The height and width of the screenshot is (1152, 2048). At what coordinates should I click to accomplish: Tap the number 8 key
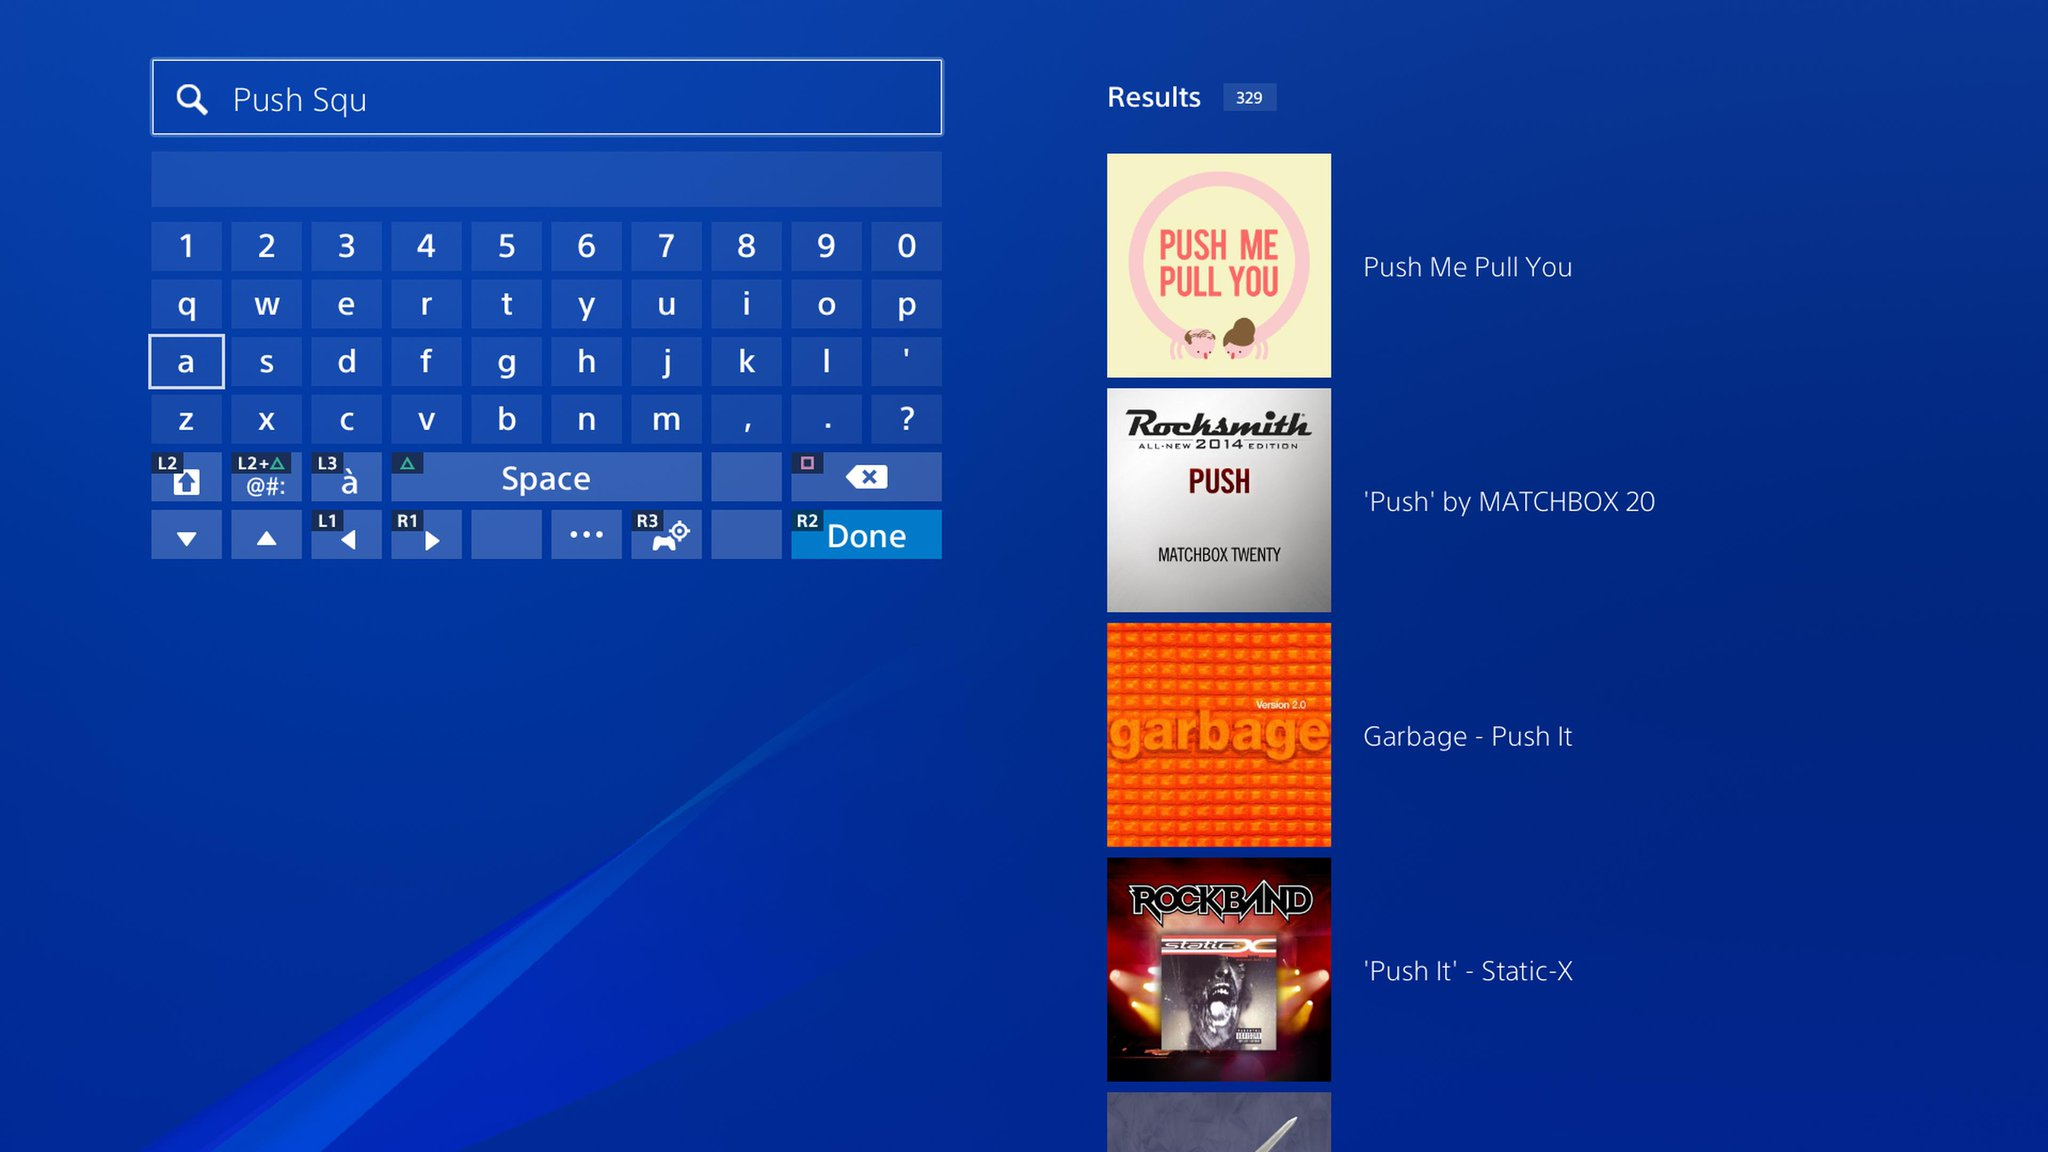[746, 246]
